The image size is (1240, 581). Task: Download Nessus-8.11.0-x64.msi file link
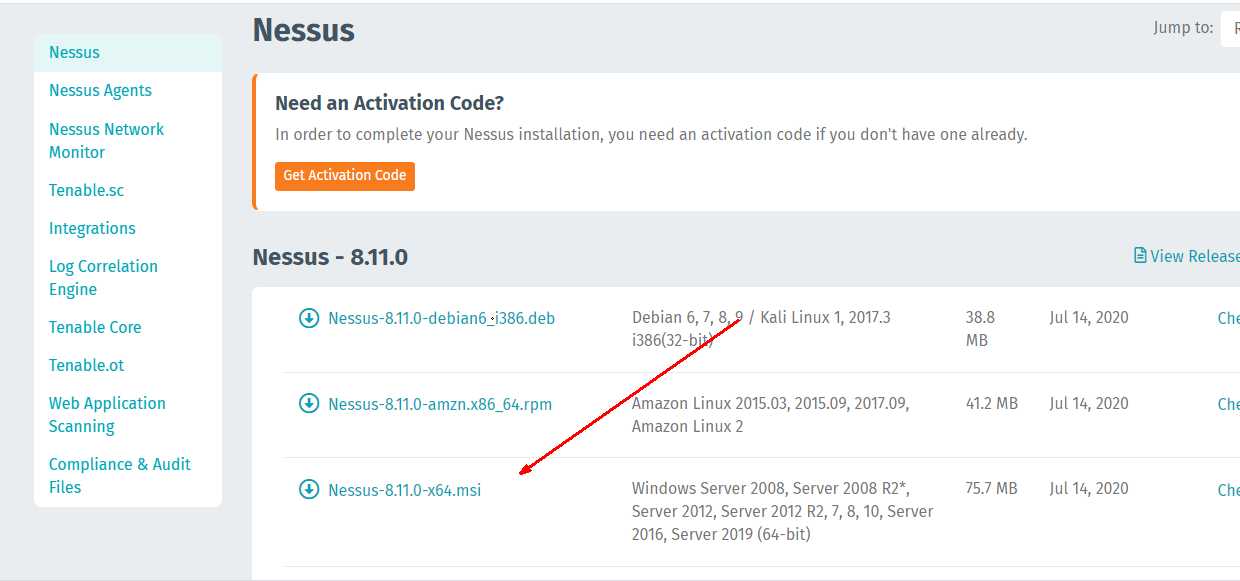point(405,490)
